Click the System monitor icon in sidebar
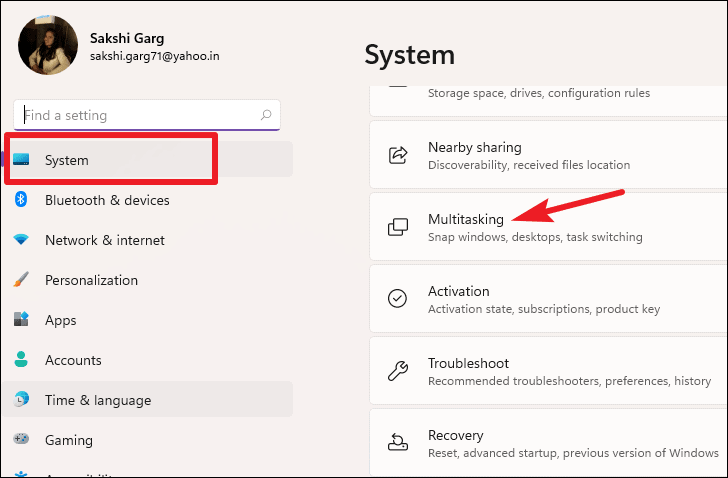The width and height of the screenshot is (728, 478). pyautogui.click(x=21, y=160)
